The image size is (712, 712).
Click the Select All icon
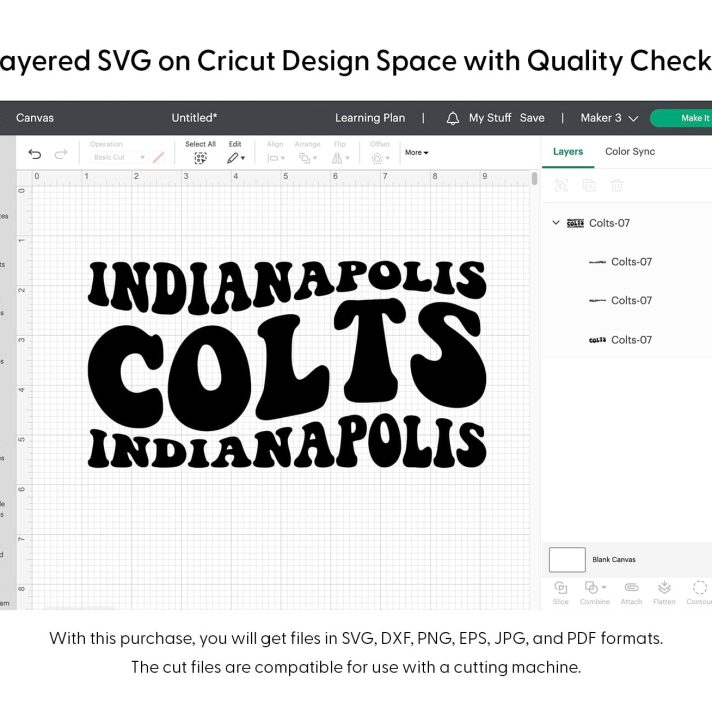pos(200,158)
